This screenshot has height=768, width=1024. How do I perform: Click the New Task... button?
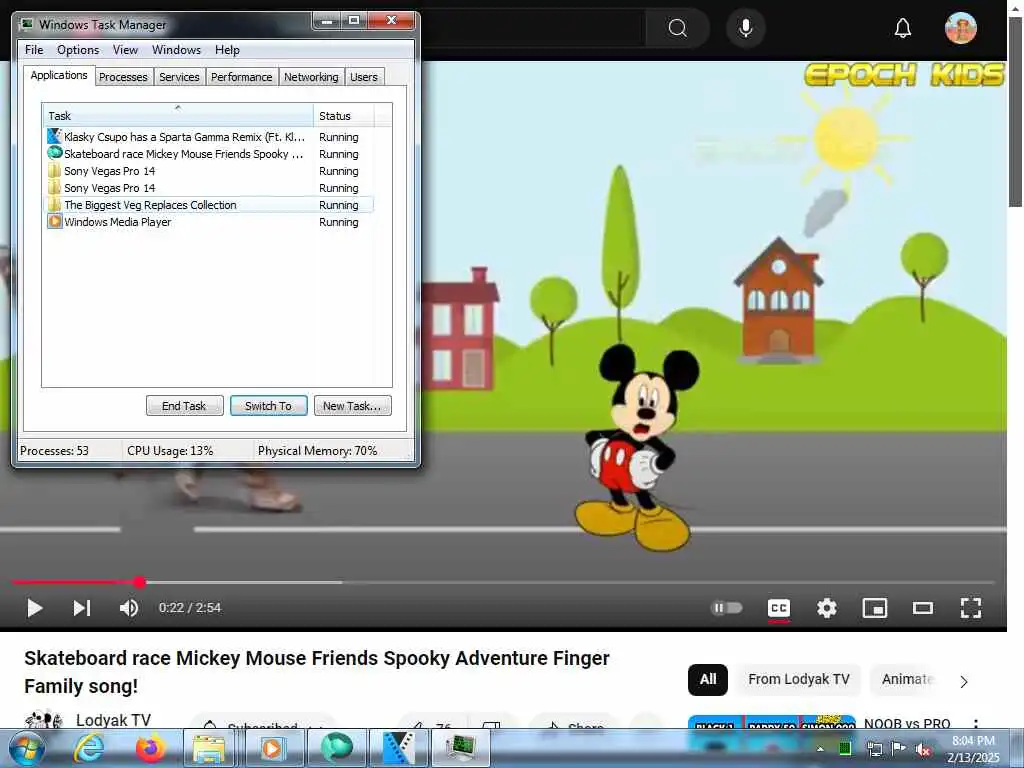click(353, 406)
